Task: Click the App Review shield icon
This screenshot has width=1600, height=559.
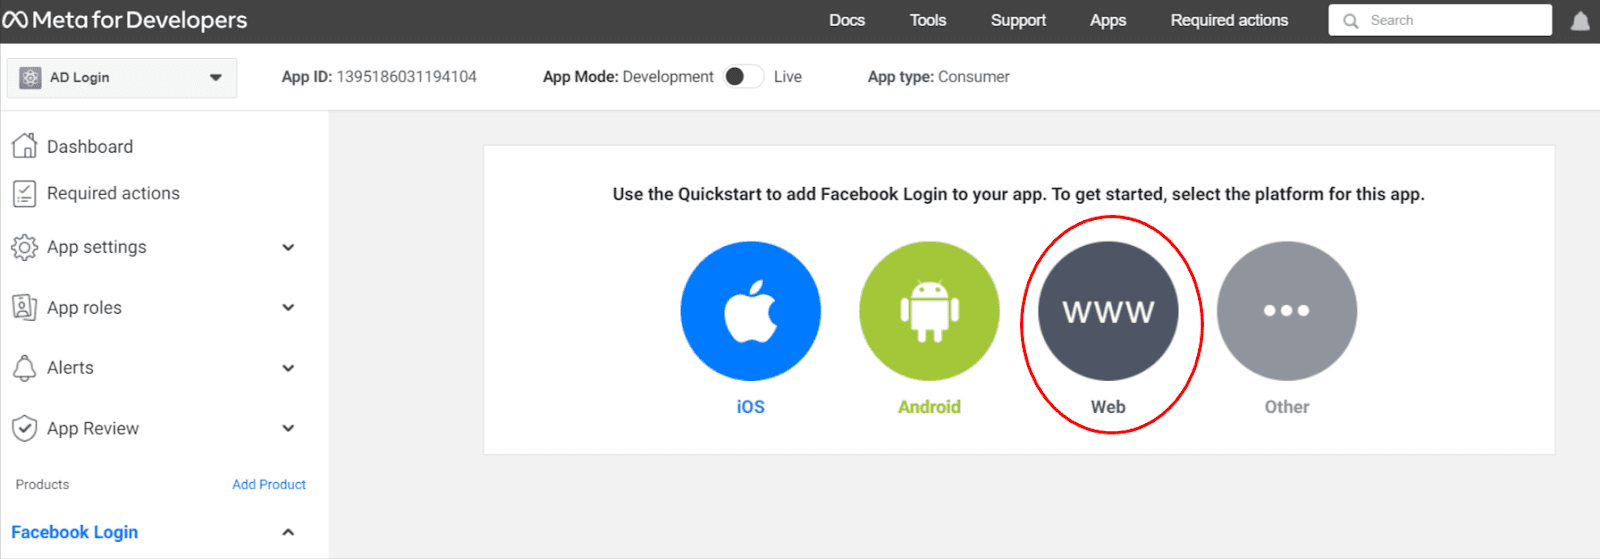Action: (x=24, y=428)
